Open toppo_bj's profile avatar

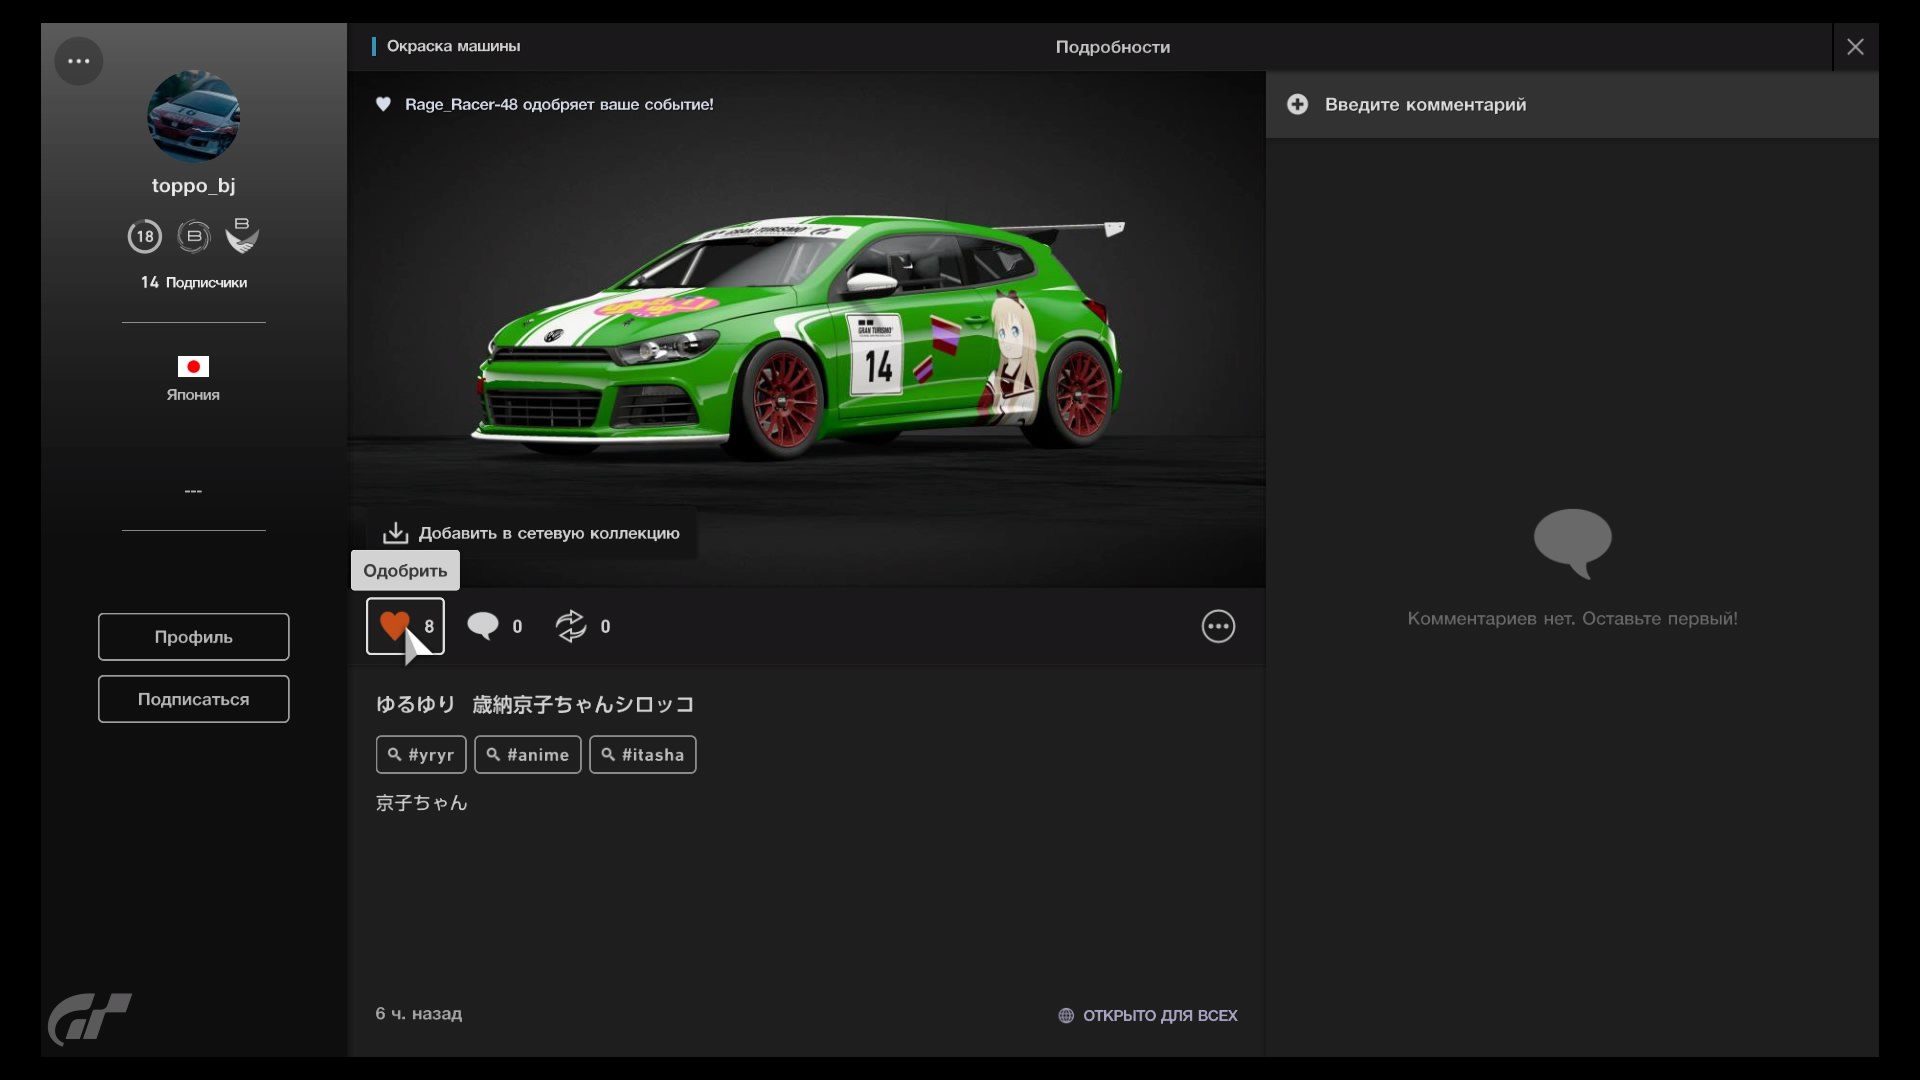(193, 116)
